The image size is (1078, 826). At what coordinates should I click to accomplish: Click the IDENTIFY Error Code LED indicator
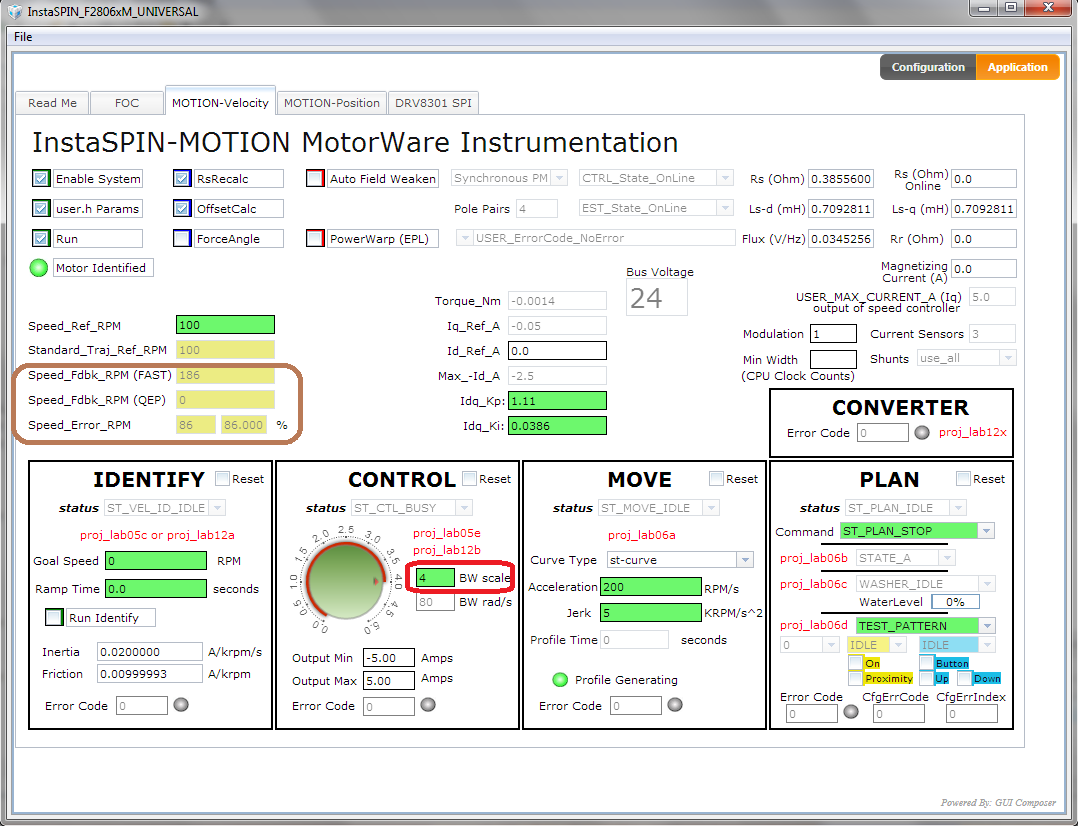coord(181,704)
